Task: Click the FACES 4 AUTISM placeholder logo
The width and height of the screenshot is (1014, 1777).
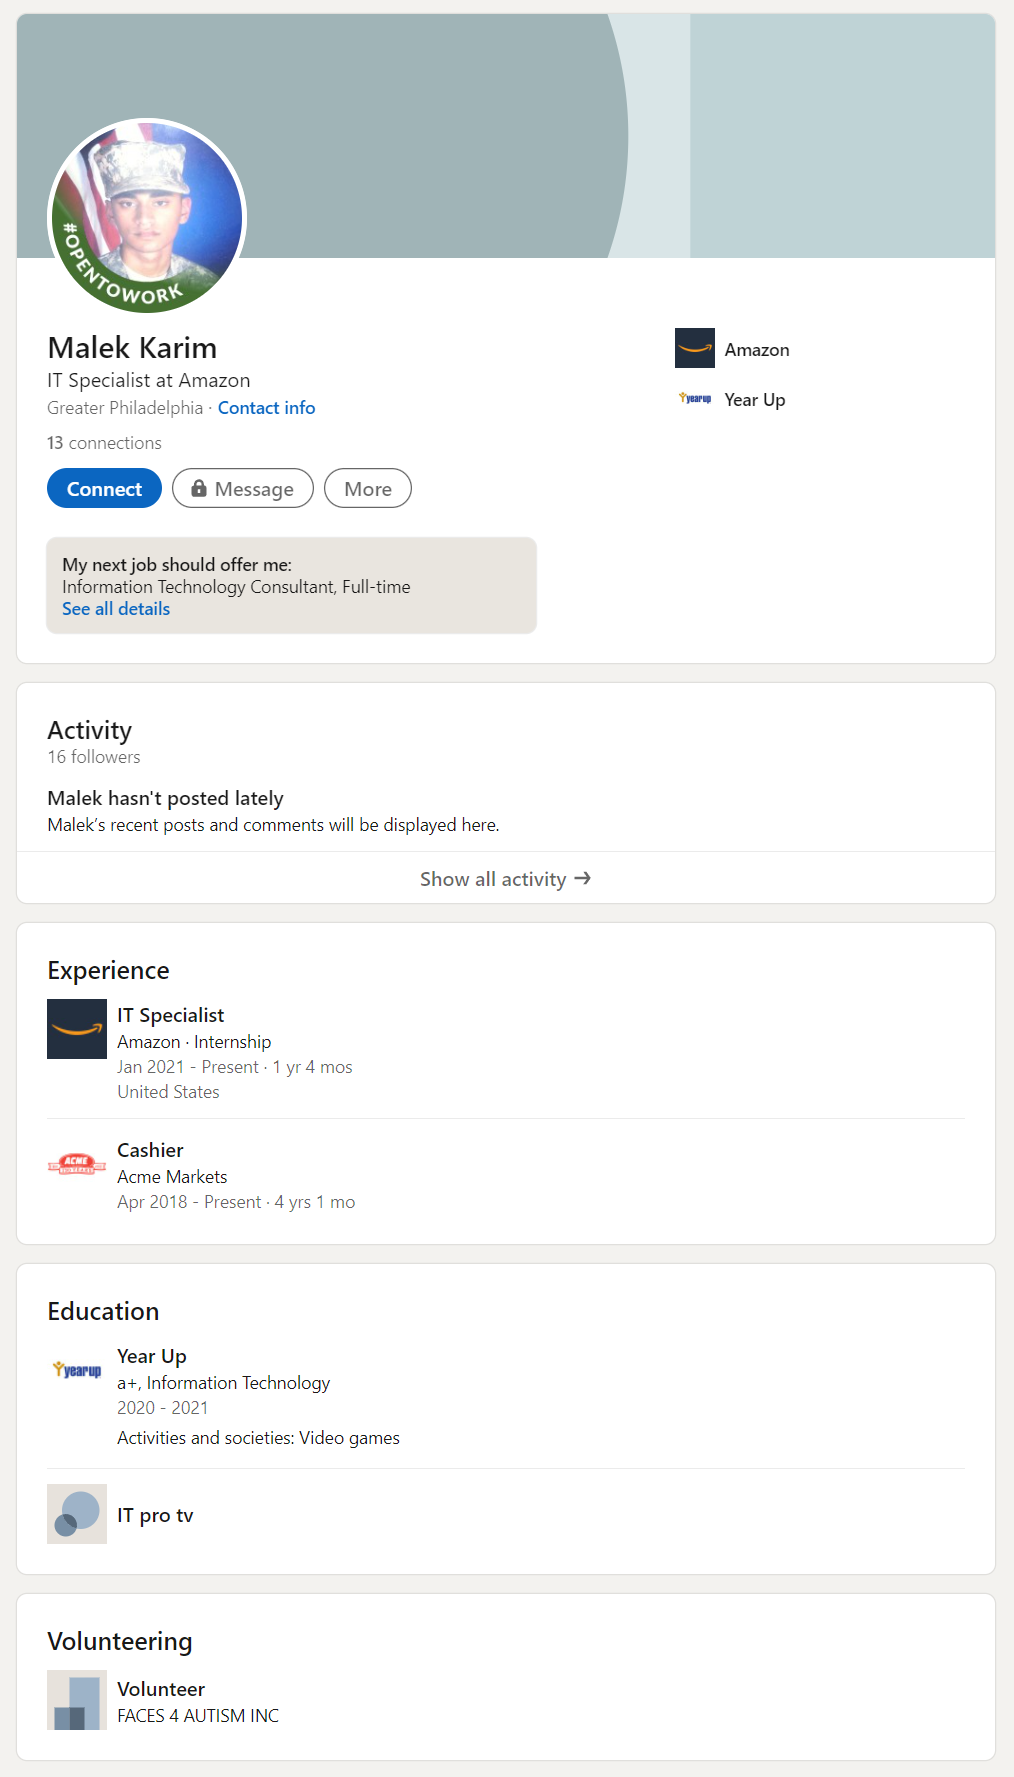Action: coord(77,1700)
